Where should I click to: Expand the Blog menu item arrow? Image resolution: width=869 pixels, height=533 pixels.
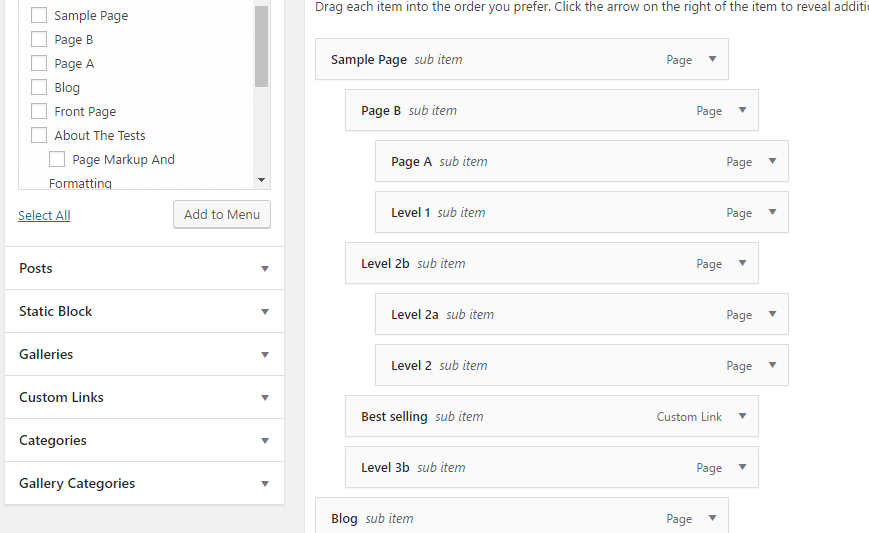click(713, 518)
